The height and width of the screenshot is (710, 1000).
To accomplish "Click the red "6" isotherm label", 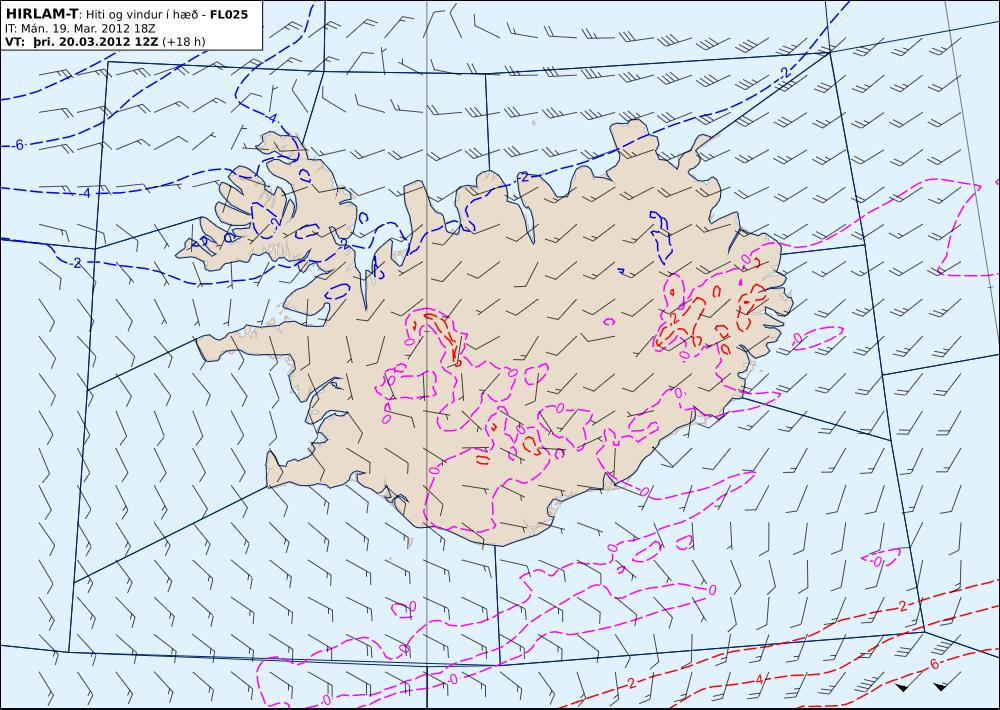I will pyautogui.click(x=934, y=664).
